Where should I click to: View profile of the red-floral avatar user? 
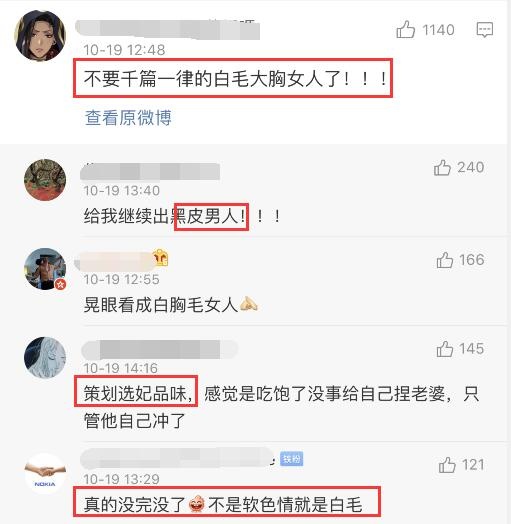click(45, 180)
